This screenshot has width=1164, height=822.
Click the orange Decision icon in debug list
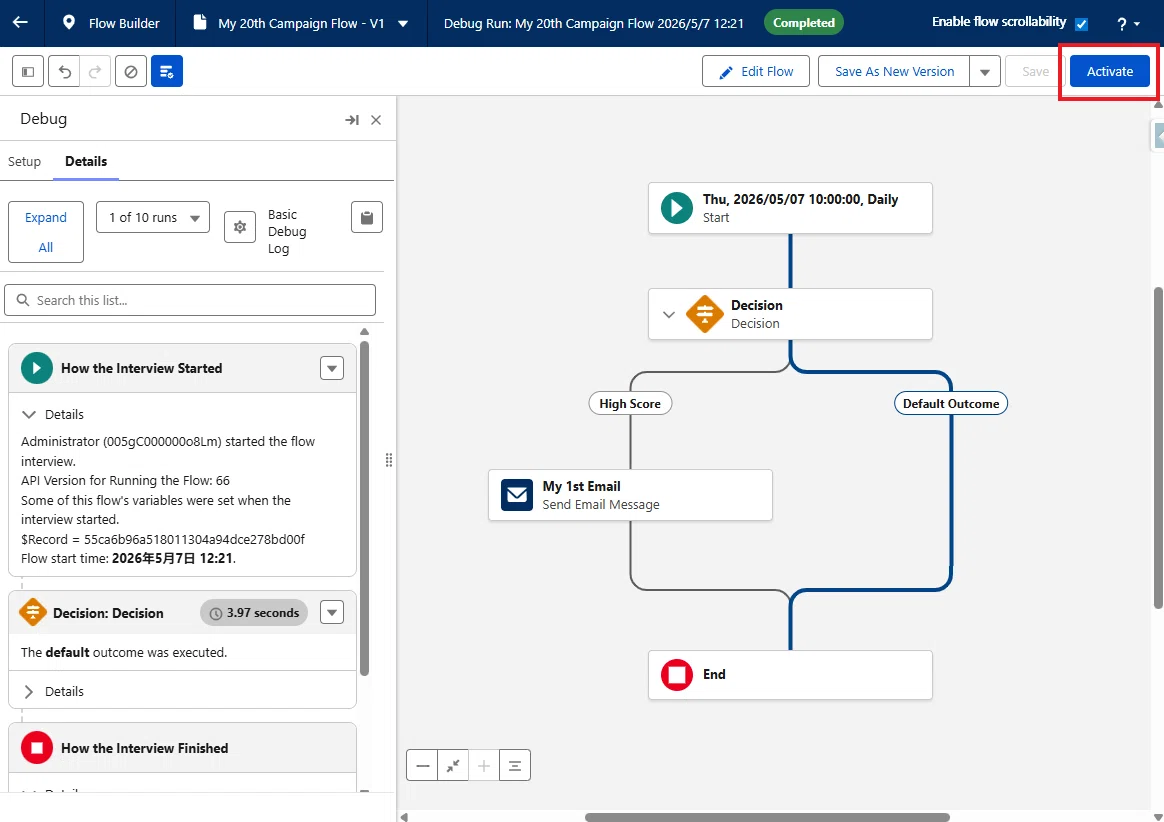pos(33,613)
